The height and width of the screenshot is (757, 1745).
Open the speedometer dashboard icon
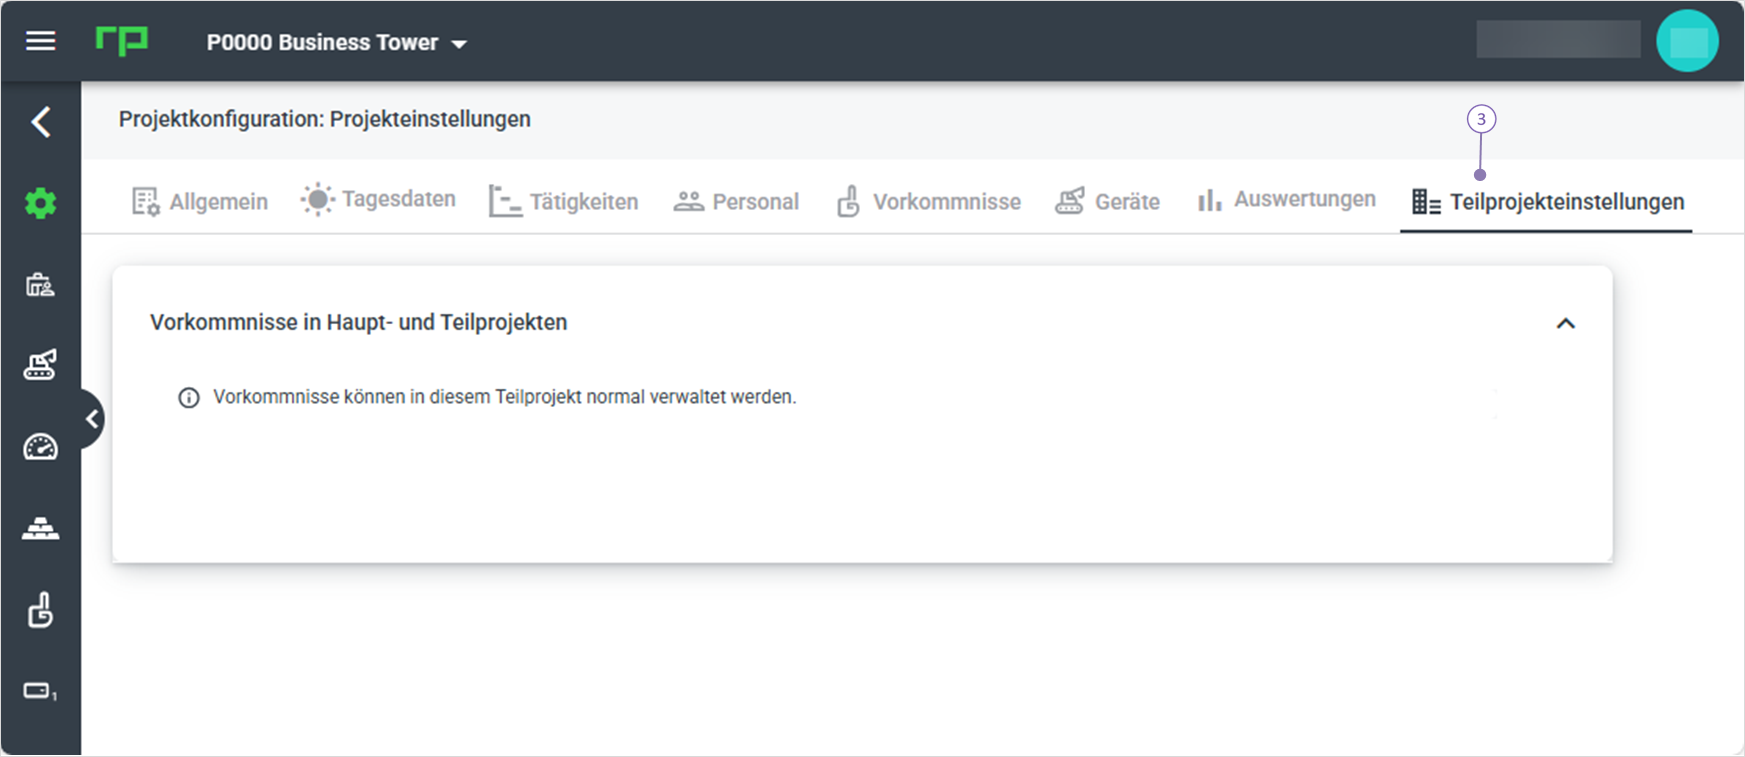(41, 447)
